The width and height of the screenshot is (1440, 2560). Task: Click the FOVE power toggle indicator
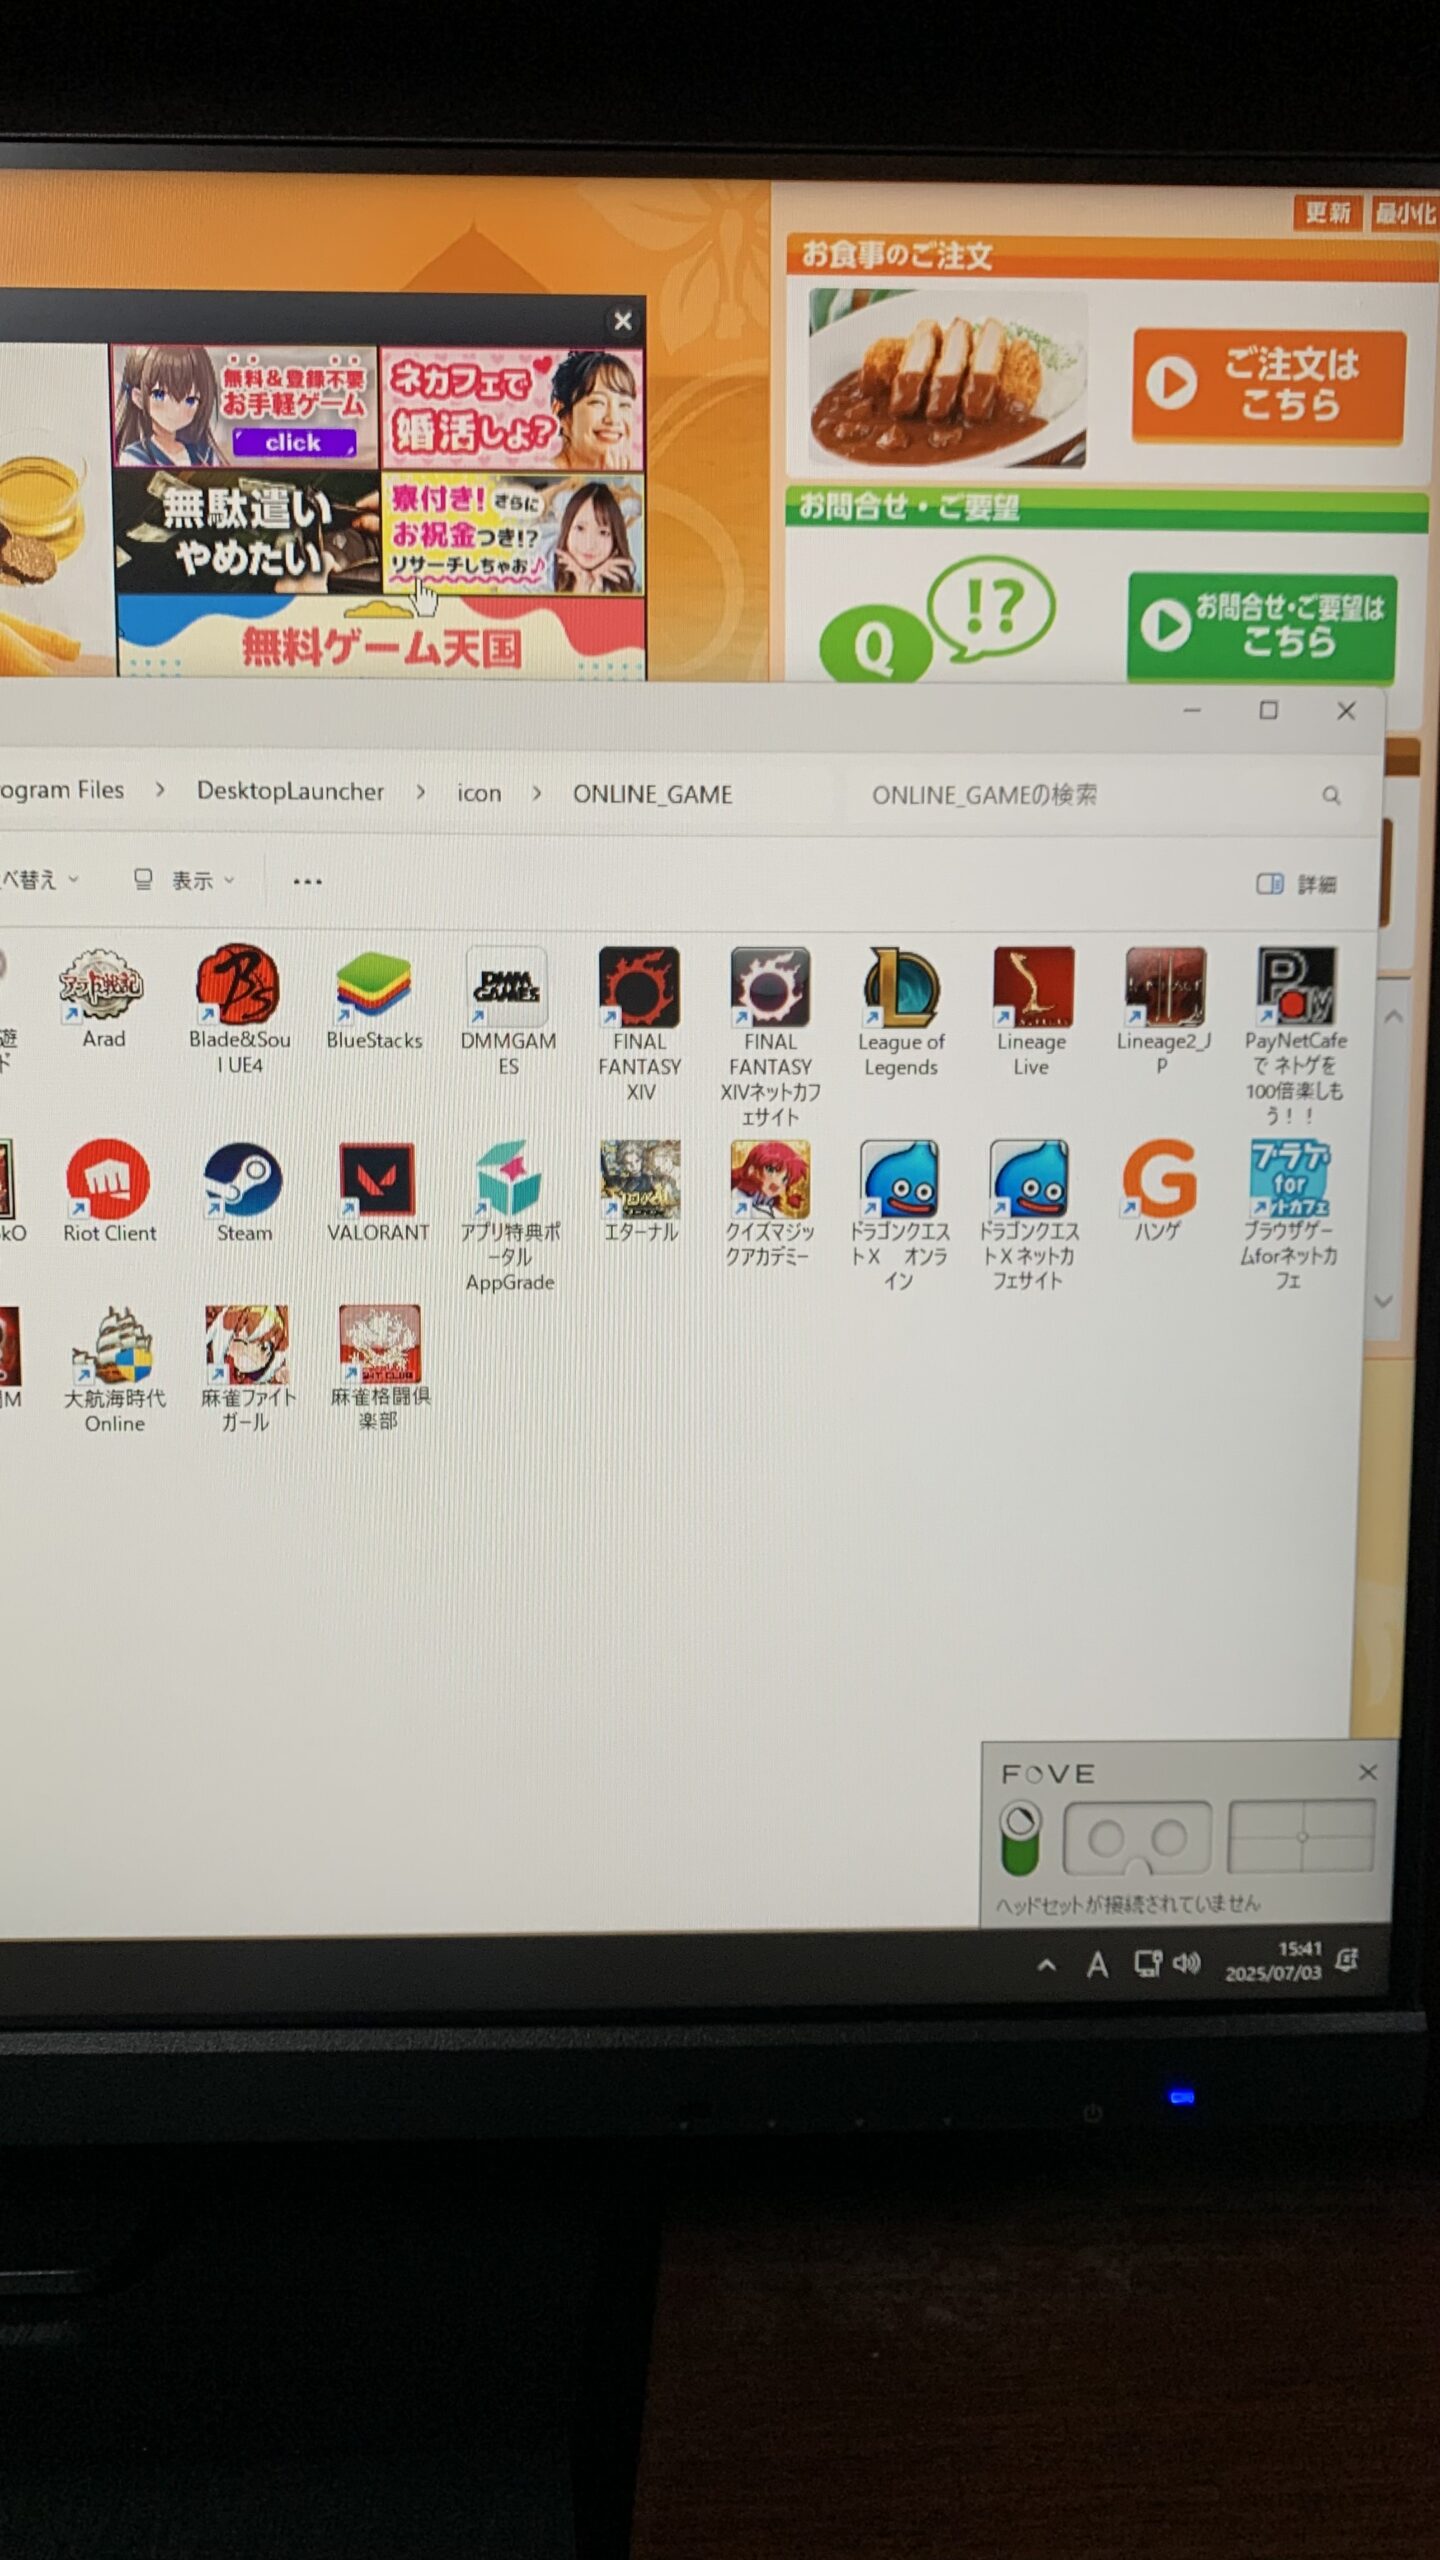1021,1840
